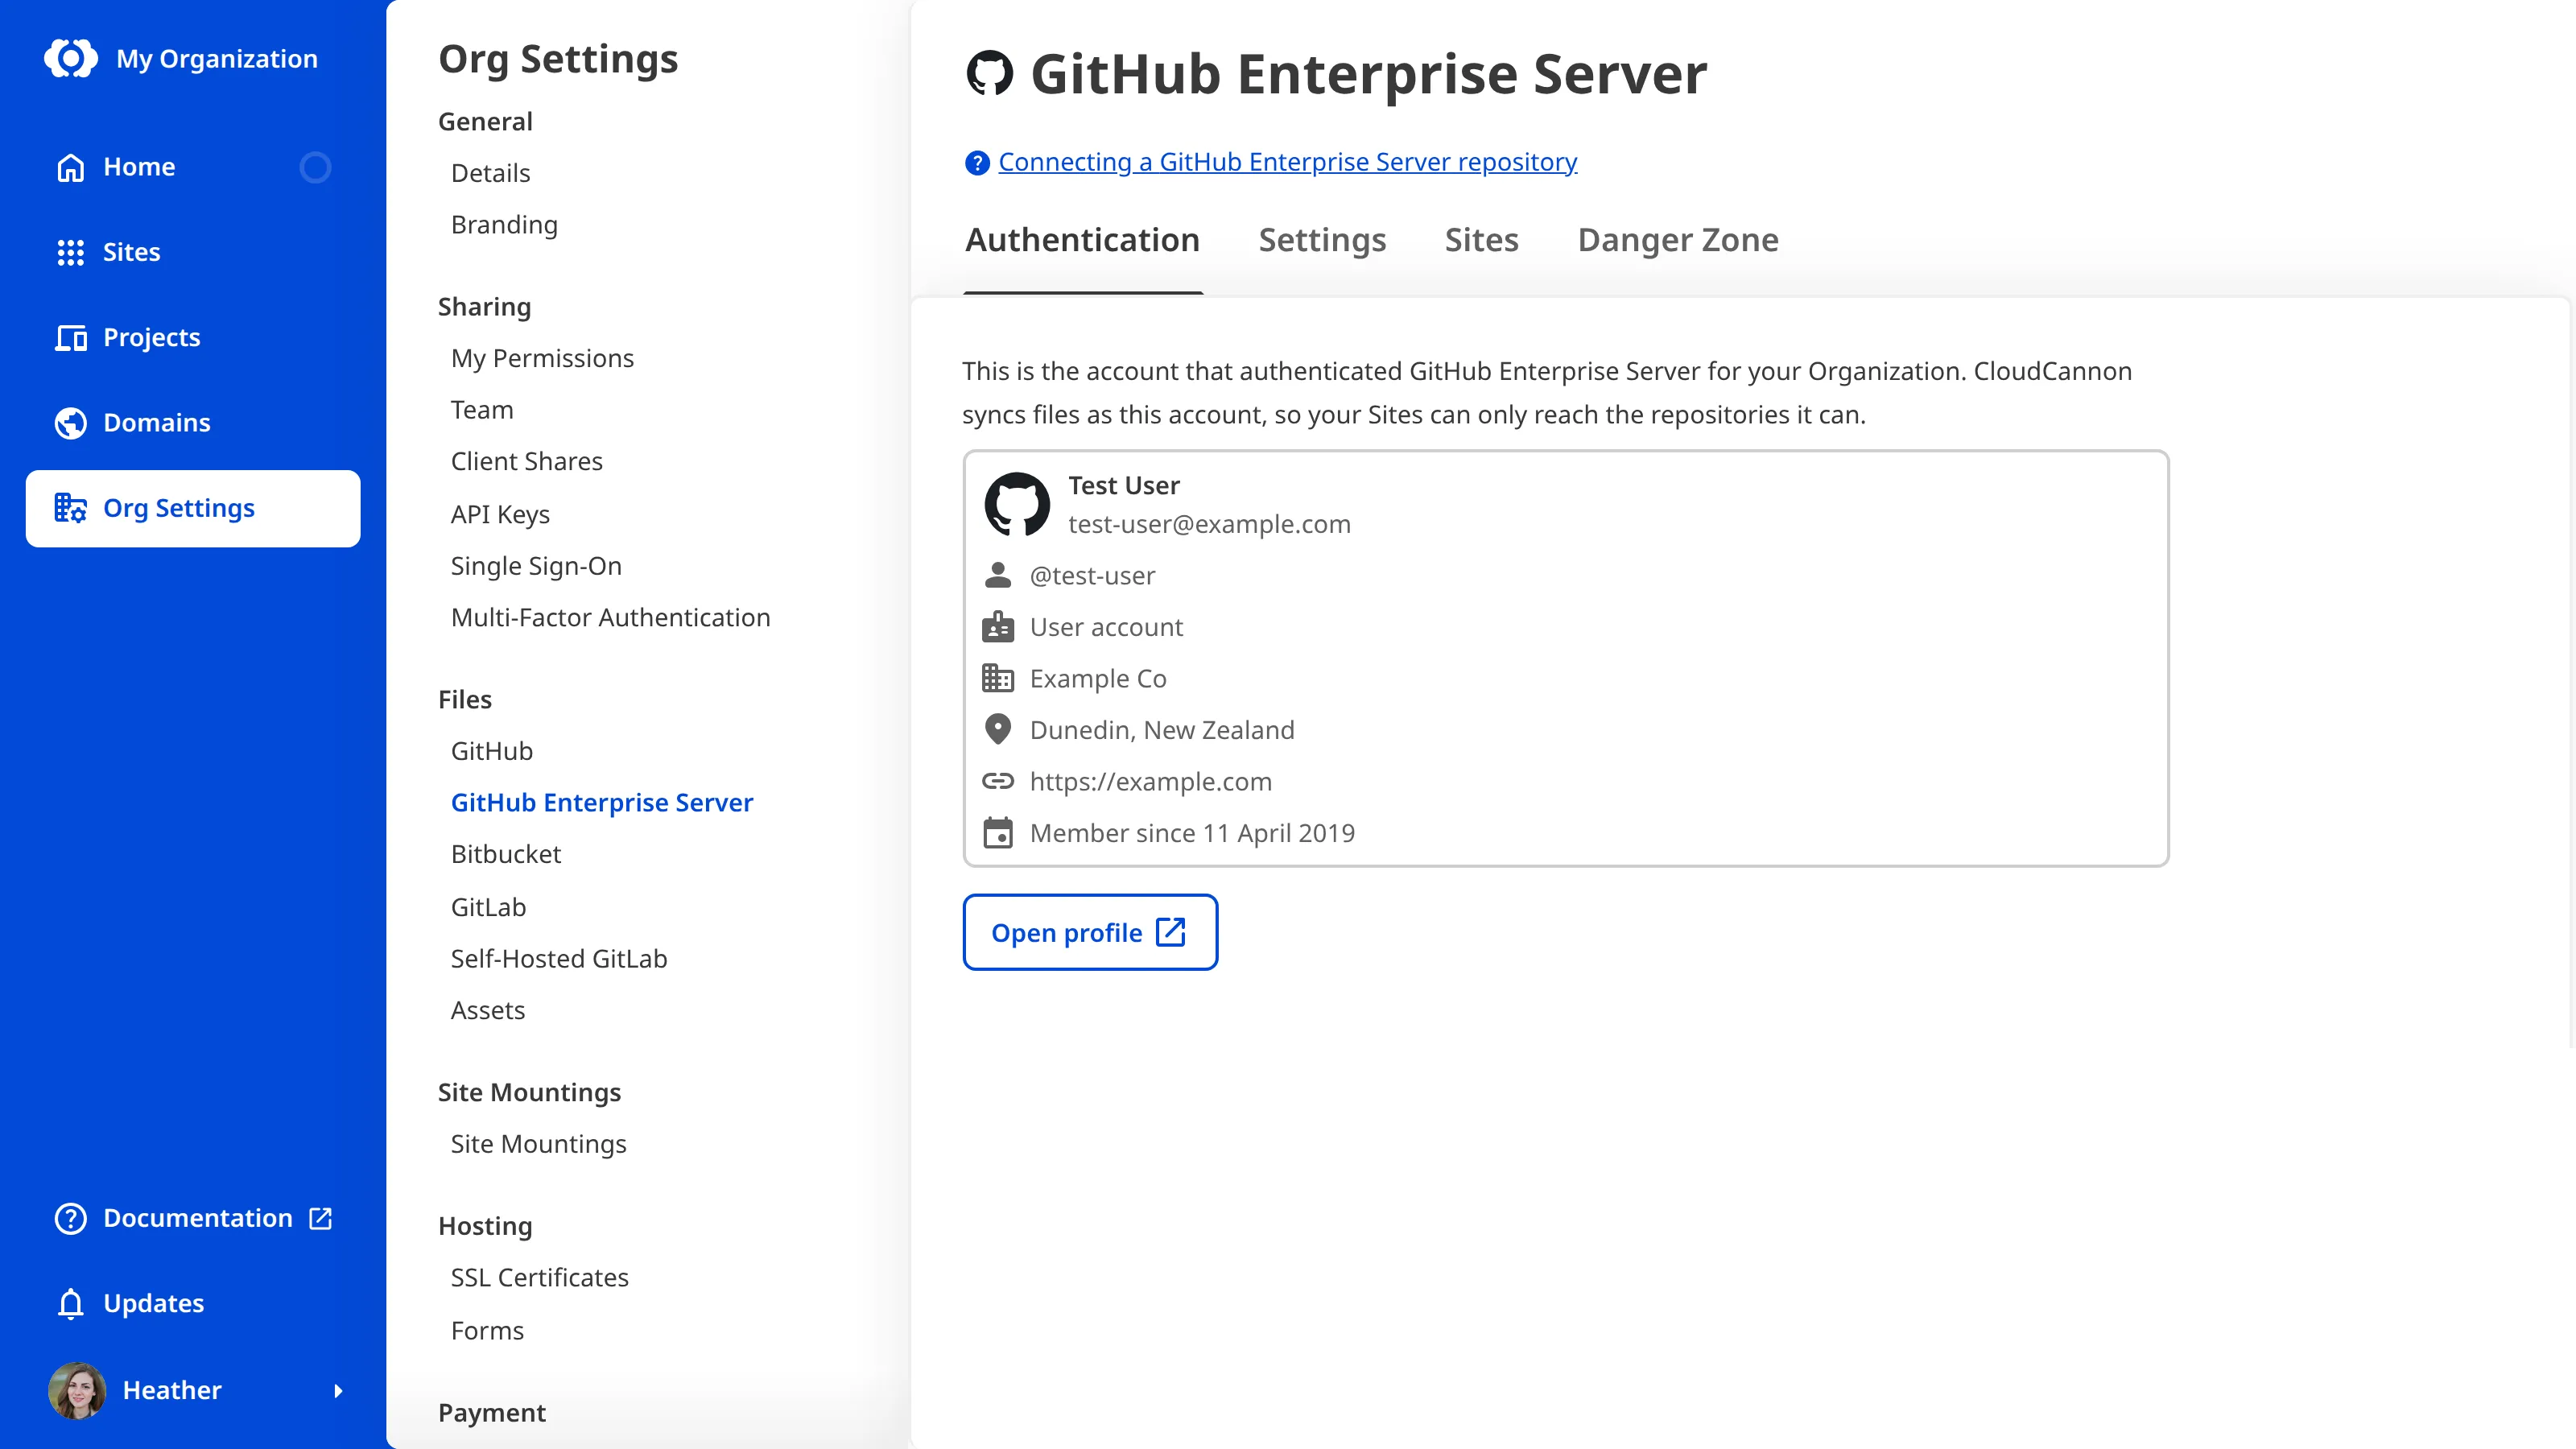Click the external link icon in Open profile
This screenshot has height=1449, width=2576.
coord(1170,932)
